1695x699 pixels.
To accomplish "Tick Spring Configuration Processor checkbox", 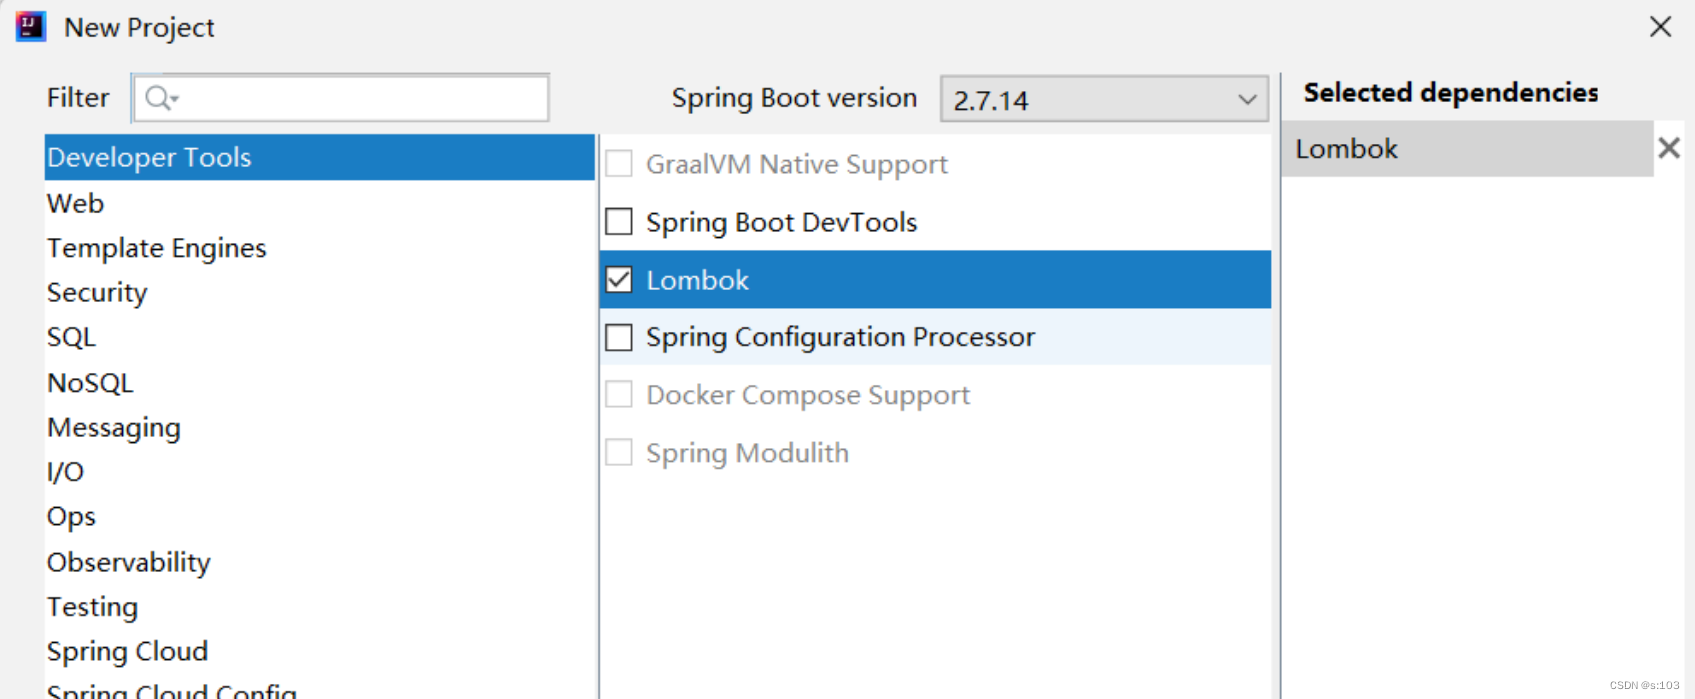I will (x=619, y=337).
